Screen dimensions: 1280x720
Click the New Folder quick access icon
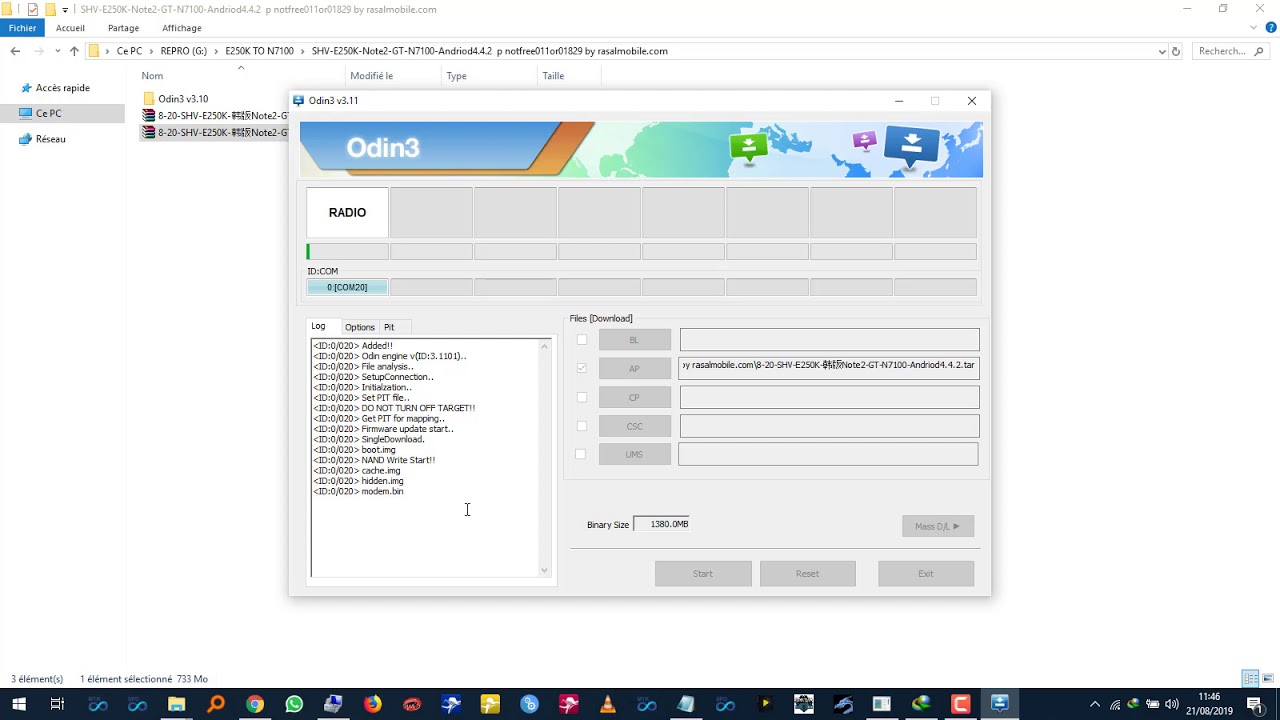(x=50, y=9)
